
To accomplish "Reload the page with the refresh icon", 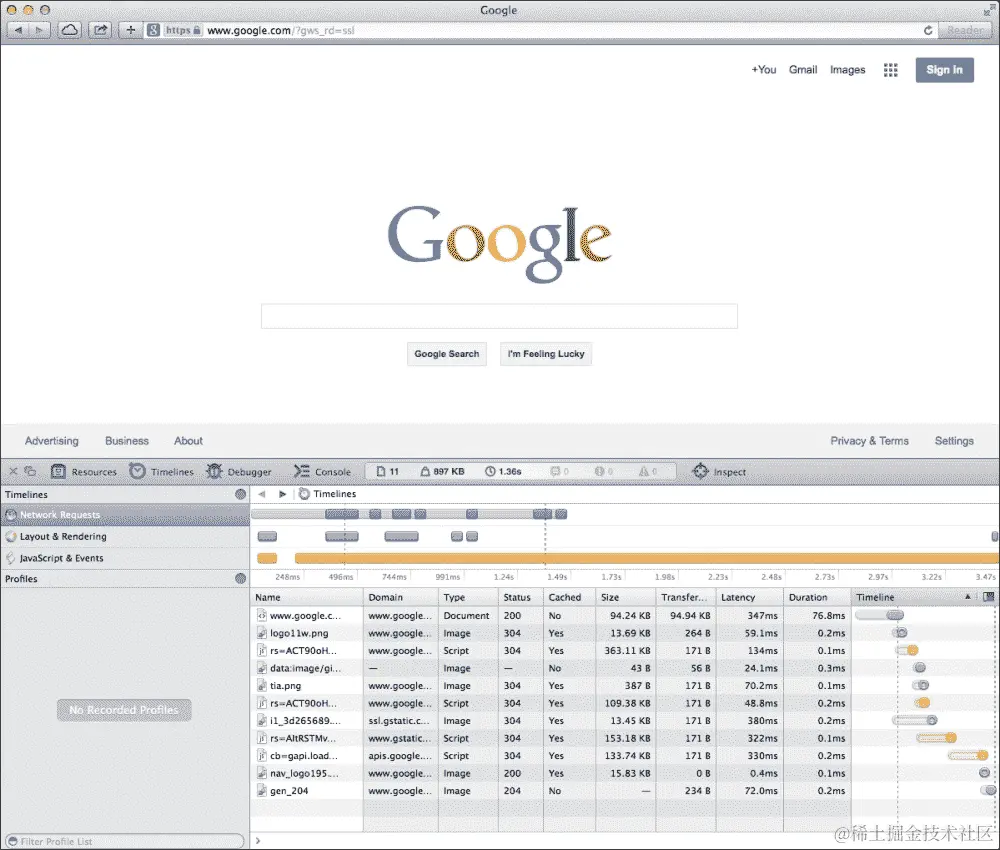I will pos(927,30).
